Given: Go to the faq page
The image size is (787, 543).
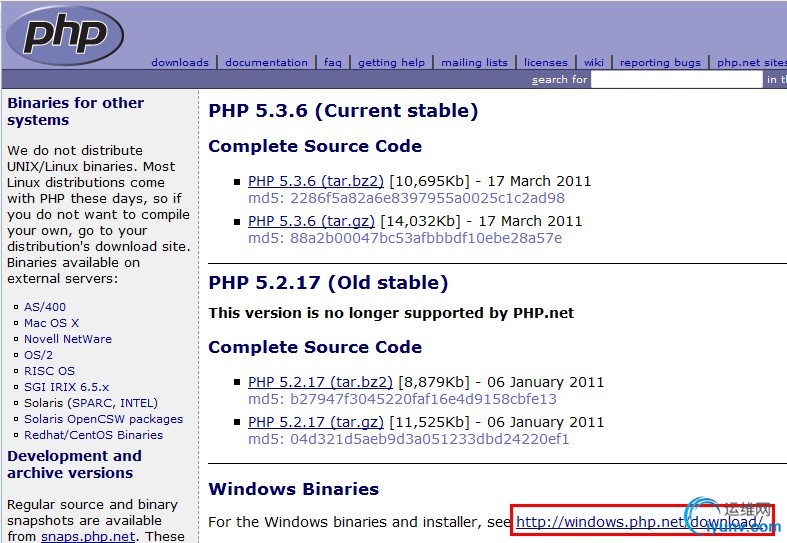Looking at the screenshot, I should coord(333,63).
